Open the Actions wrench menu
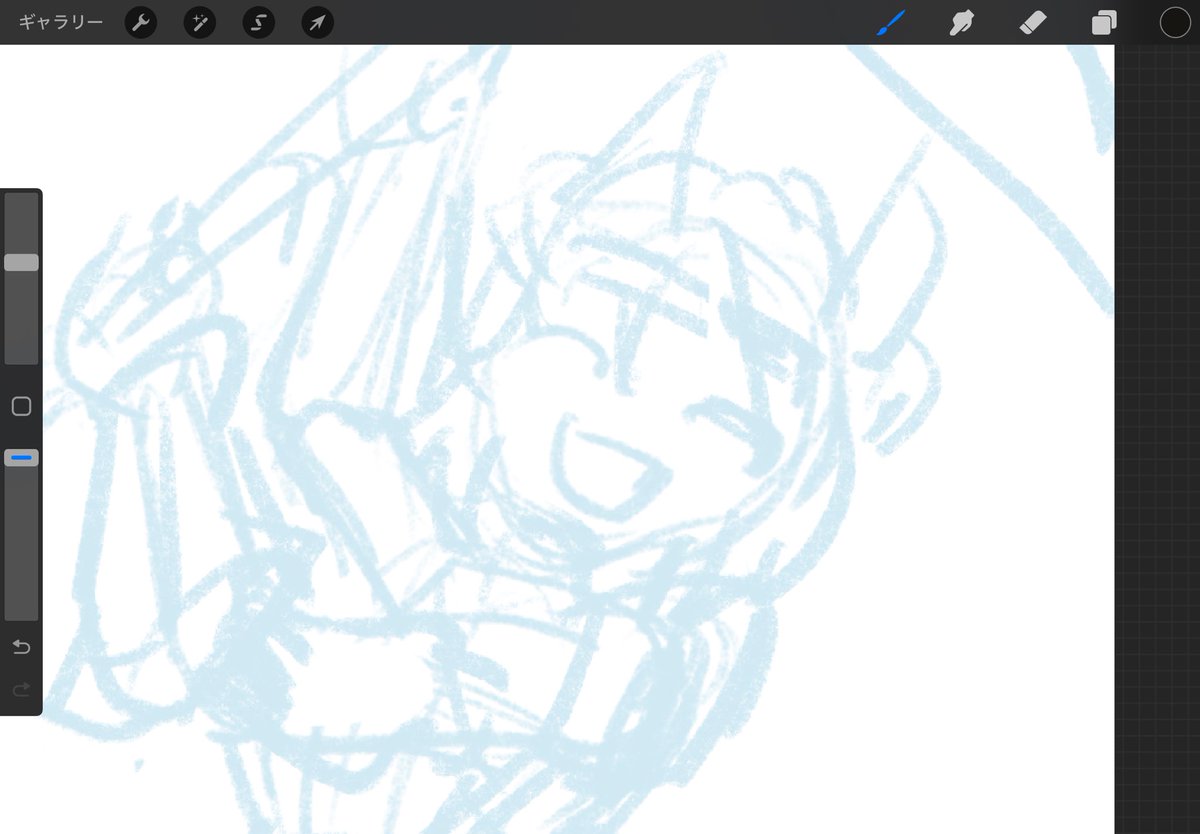The height and width of the screenshot is (834, 1200). coord(141,23)
